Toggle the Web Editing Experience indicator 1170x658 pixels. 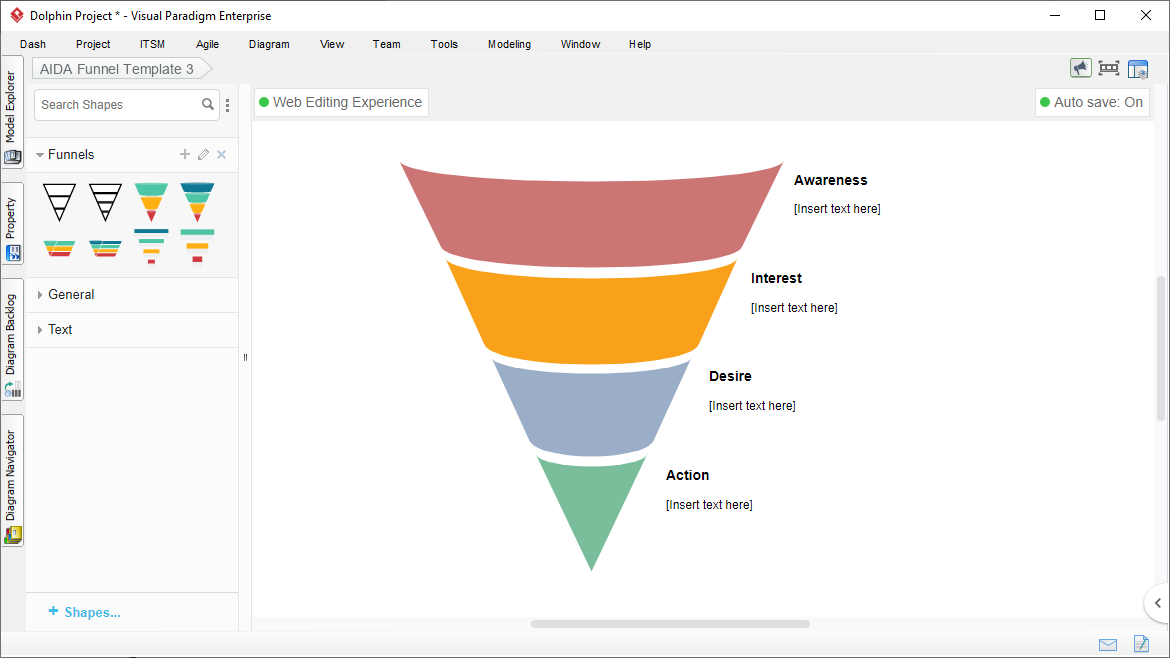341,102
